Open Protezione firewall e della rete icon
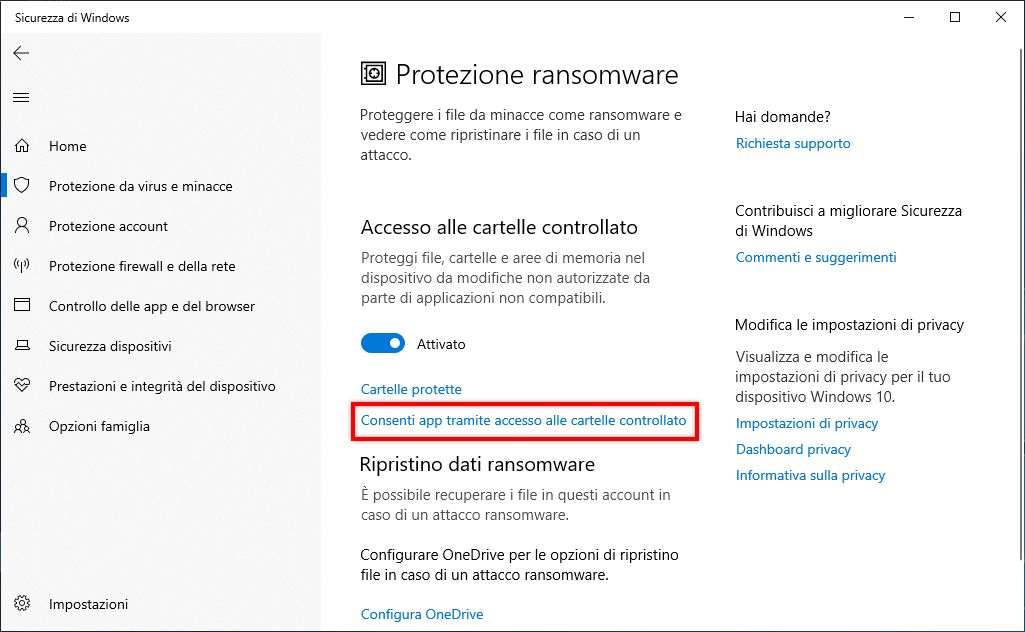The width and height of the screenshot is (1025, 632). click(x=20, y=266)
